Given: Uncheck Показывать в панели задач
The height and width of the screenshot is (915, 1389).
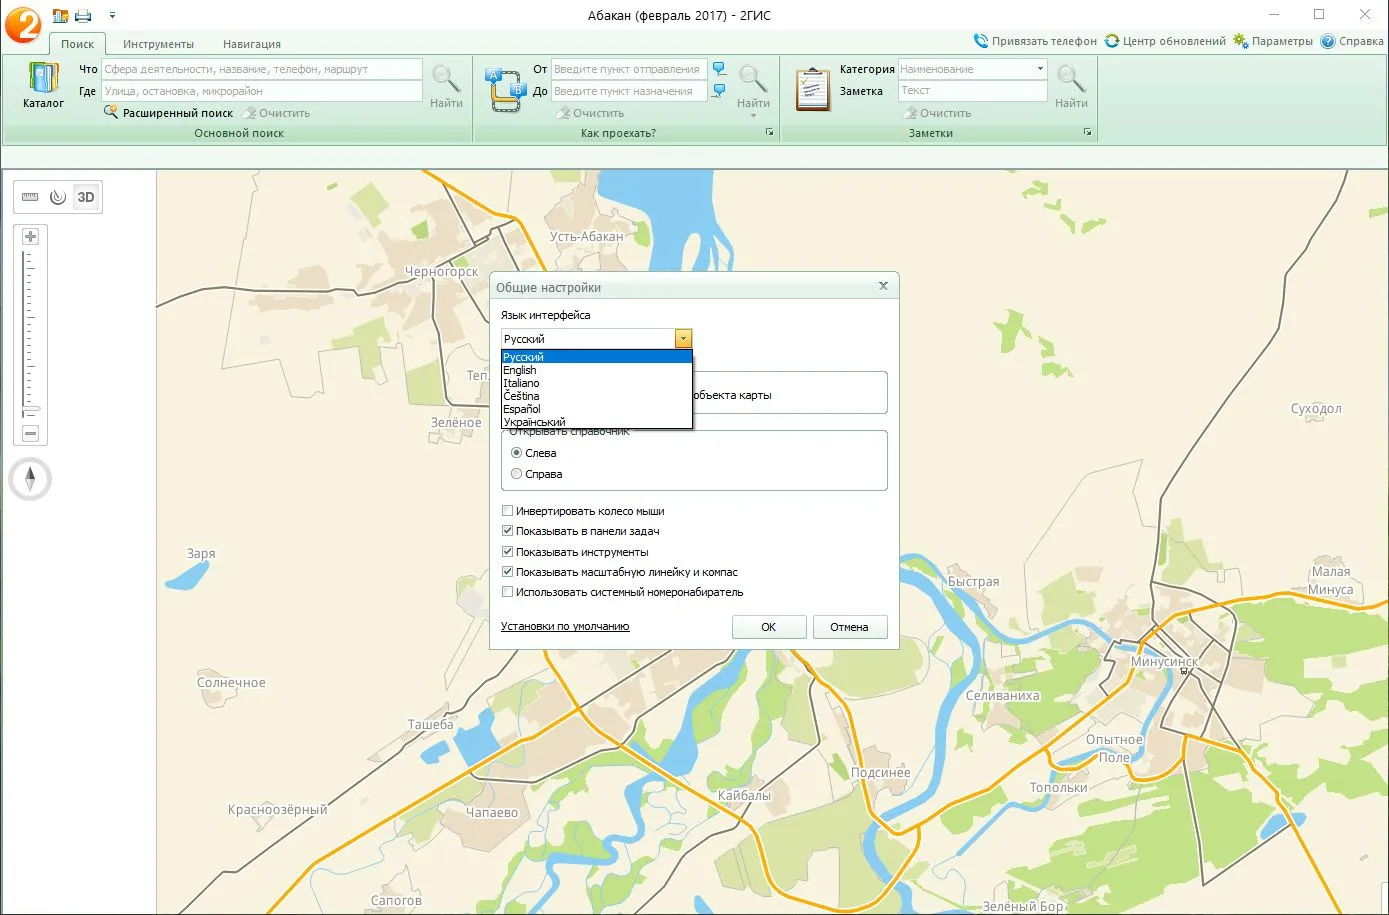Looking at the screenshot, I should coord(507,531).
